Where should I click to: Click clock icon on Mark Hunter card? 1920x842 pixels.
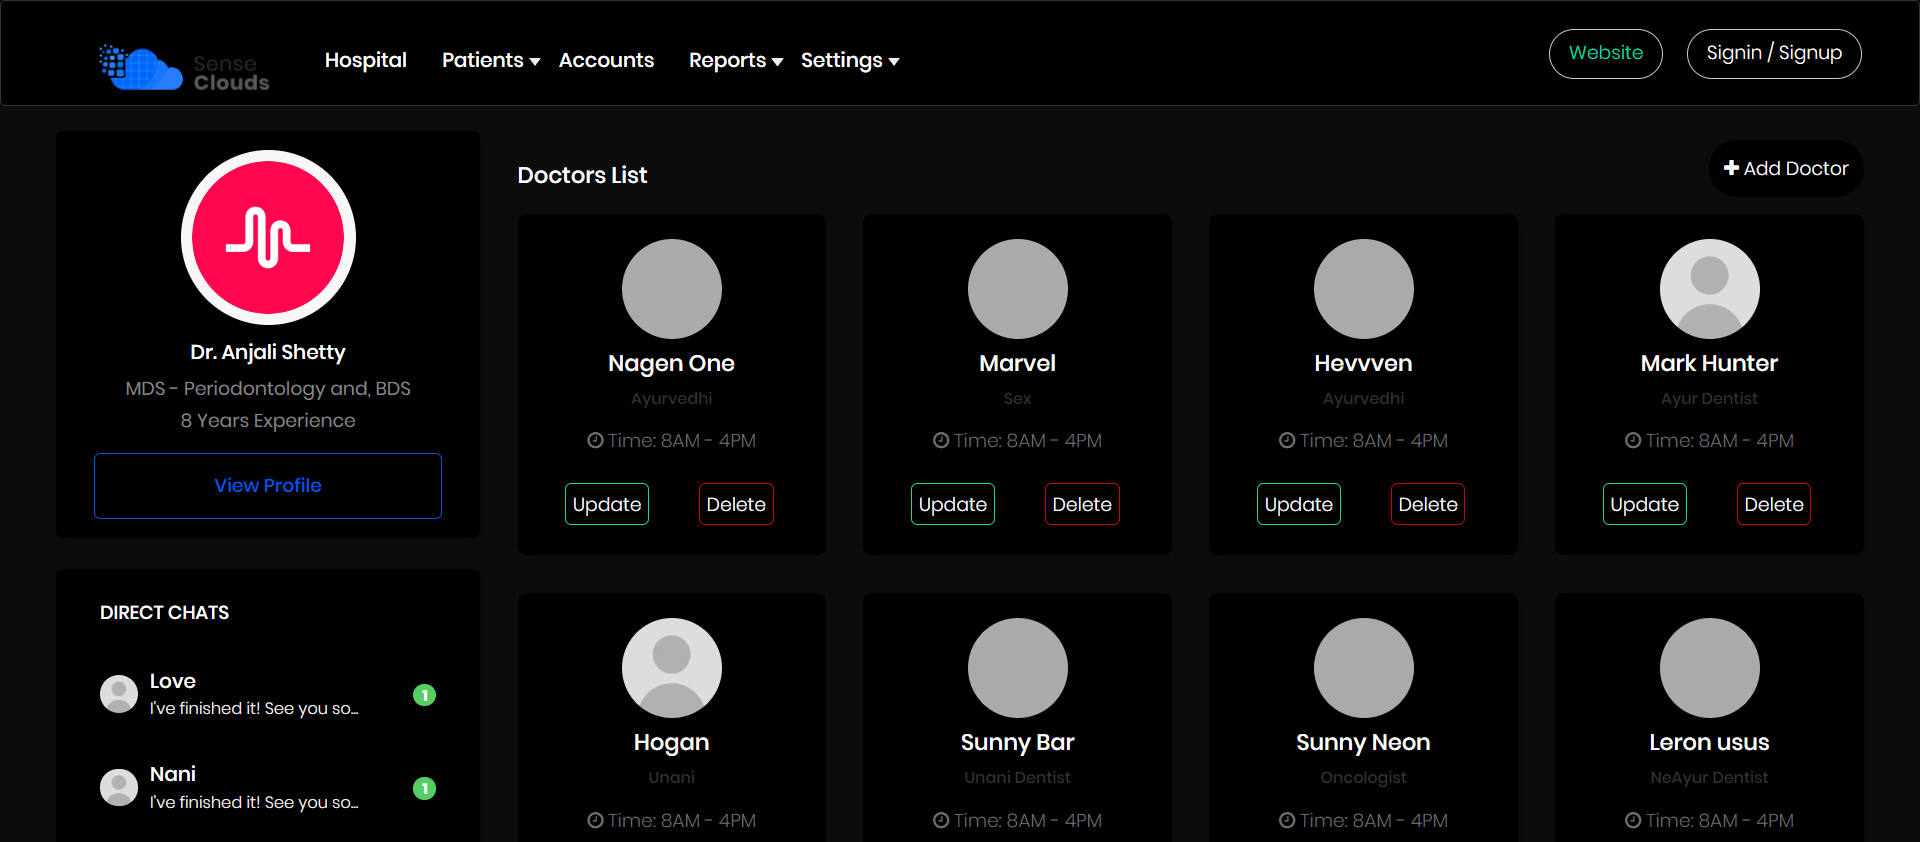coord(1633,440)
